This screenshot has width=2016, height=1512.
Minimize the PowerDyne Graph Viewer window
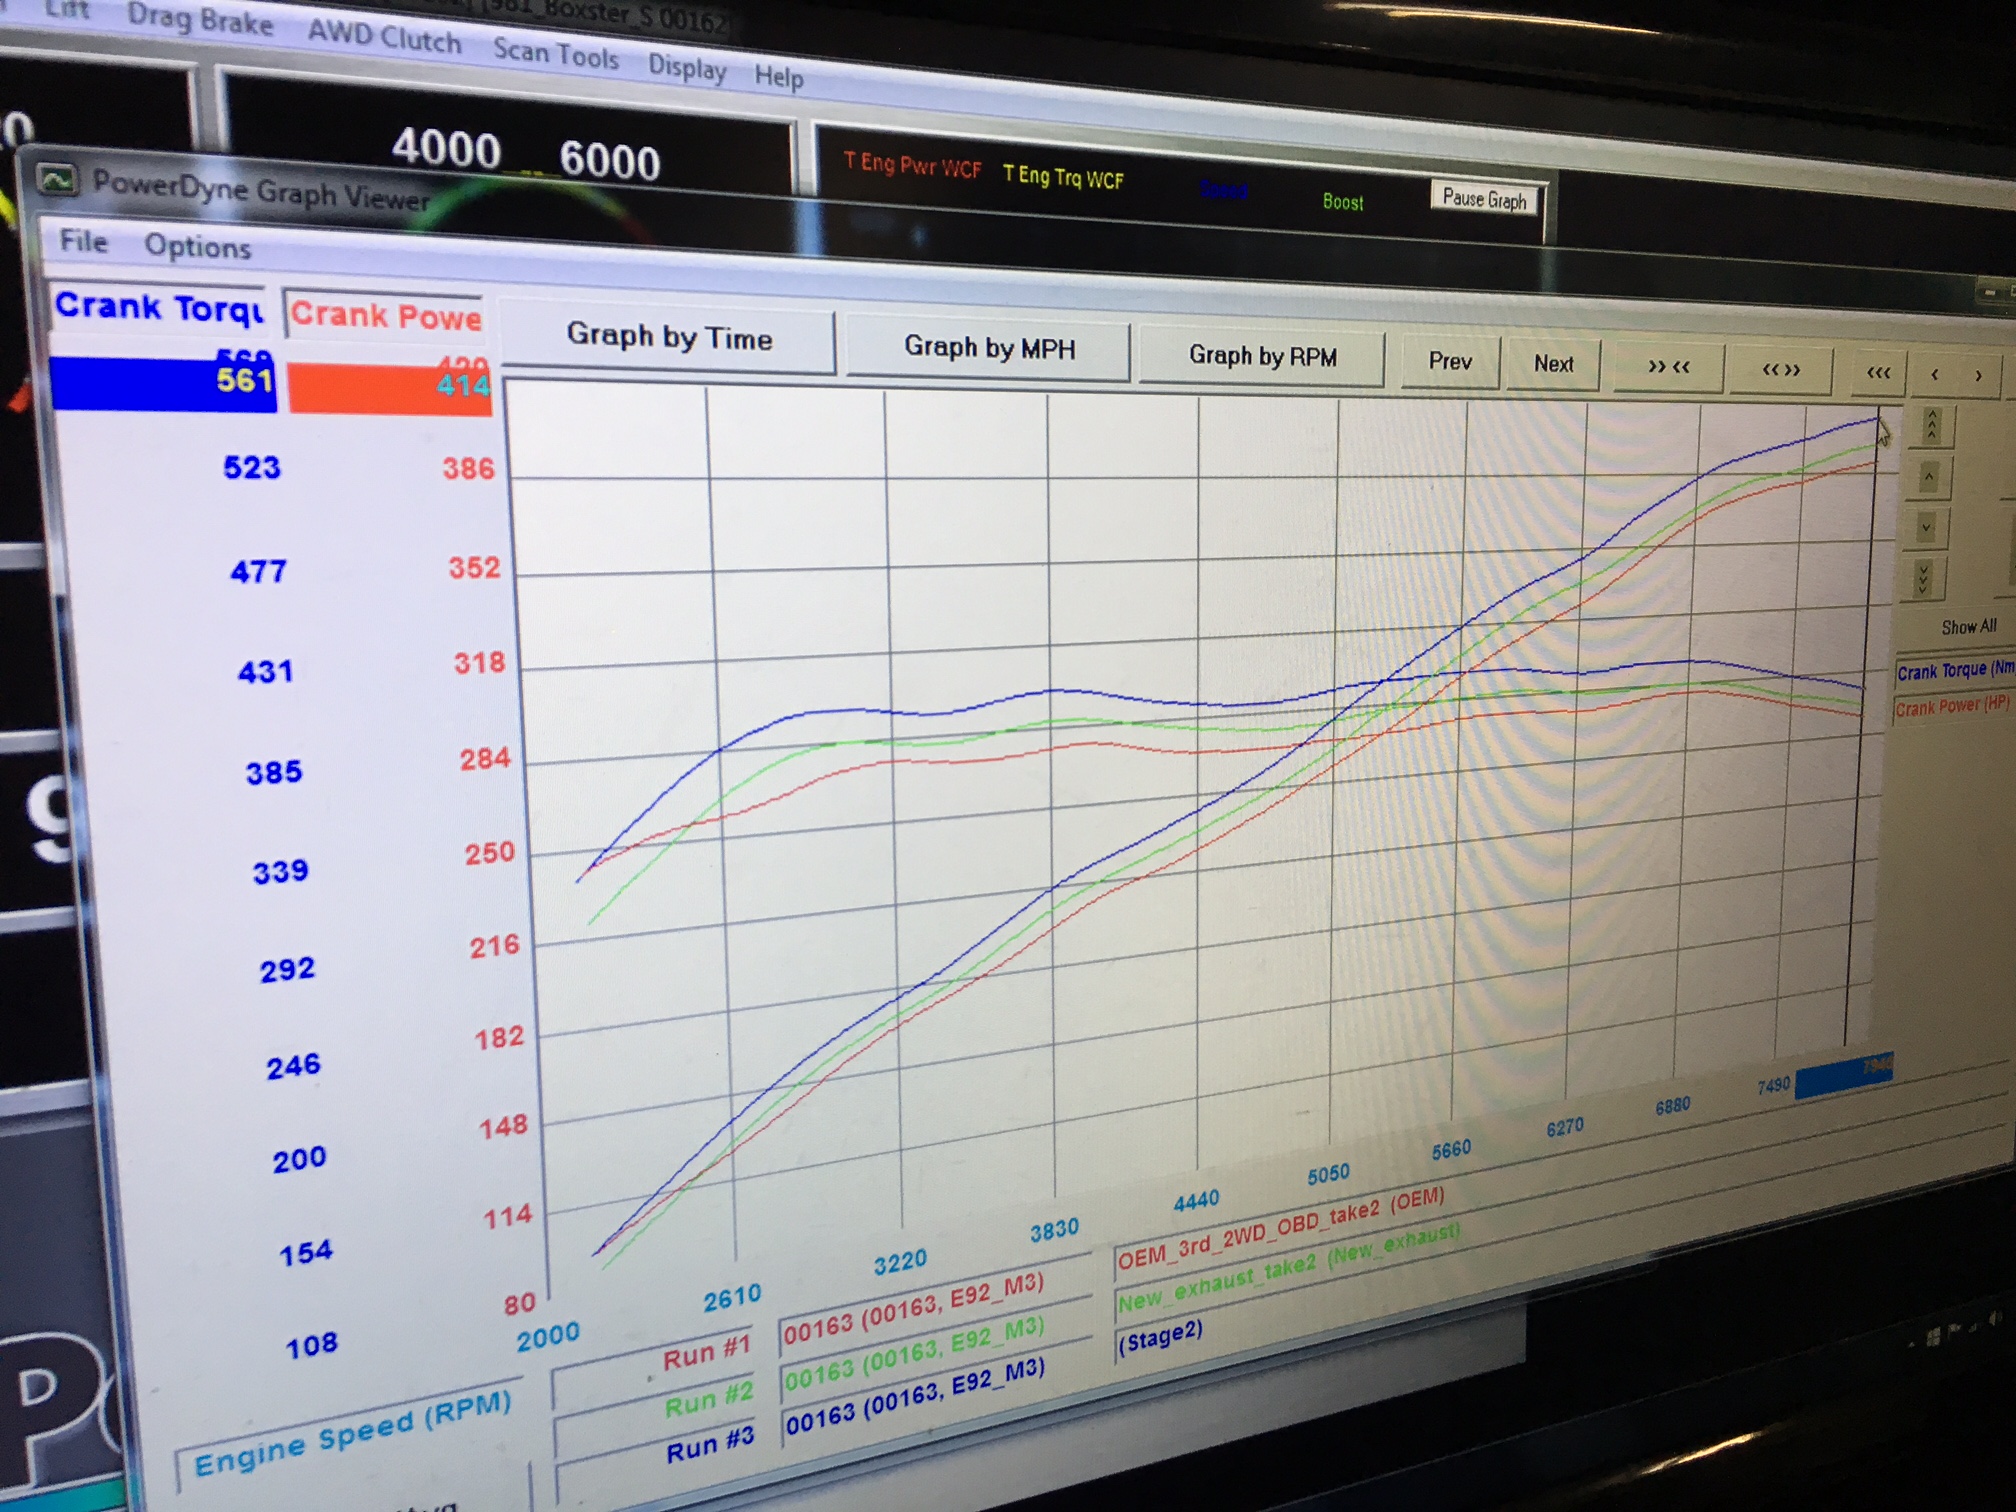(1991, 292)
